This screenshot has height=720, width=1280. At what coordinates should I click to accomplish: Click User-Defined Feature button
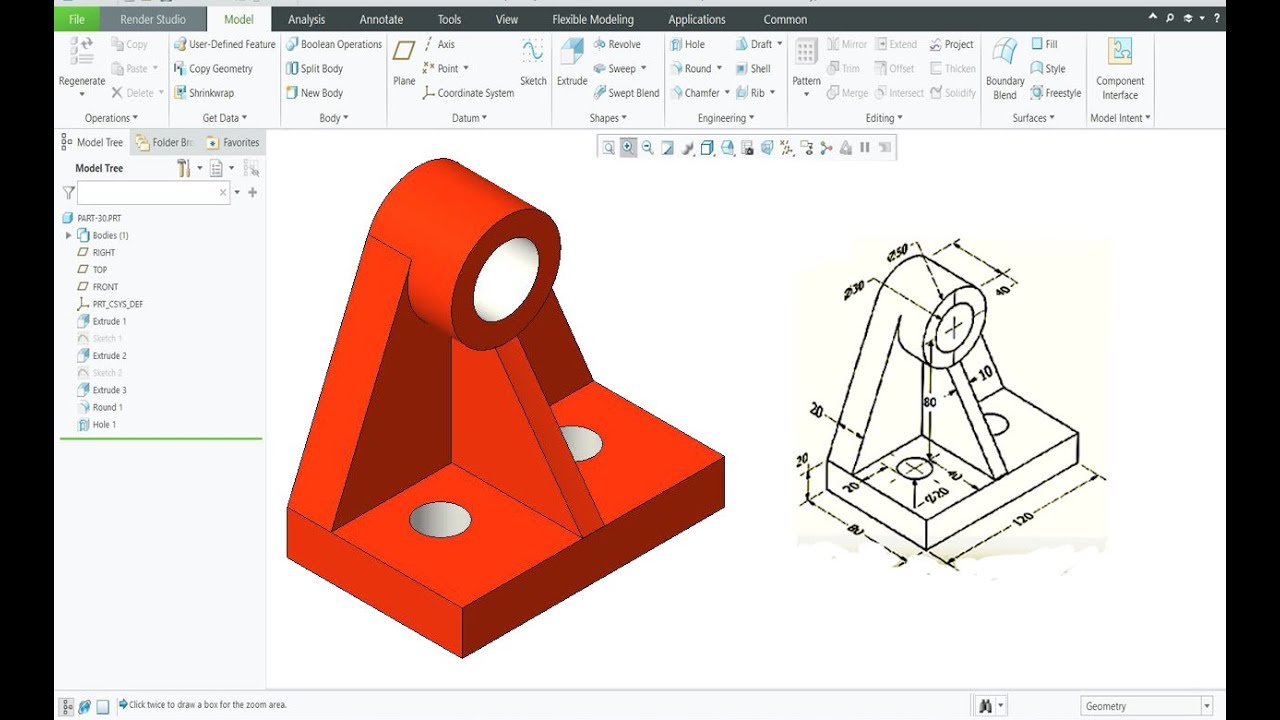tap(224, 44)
